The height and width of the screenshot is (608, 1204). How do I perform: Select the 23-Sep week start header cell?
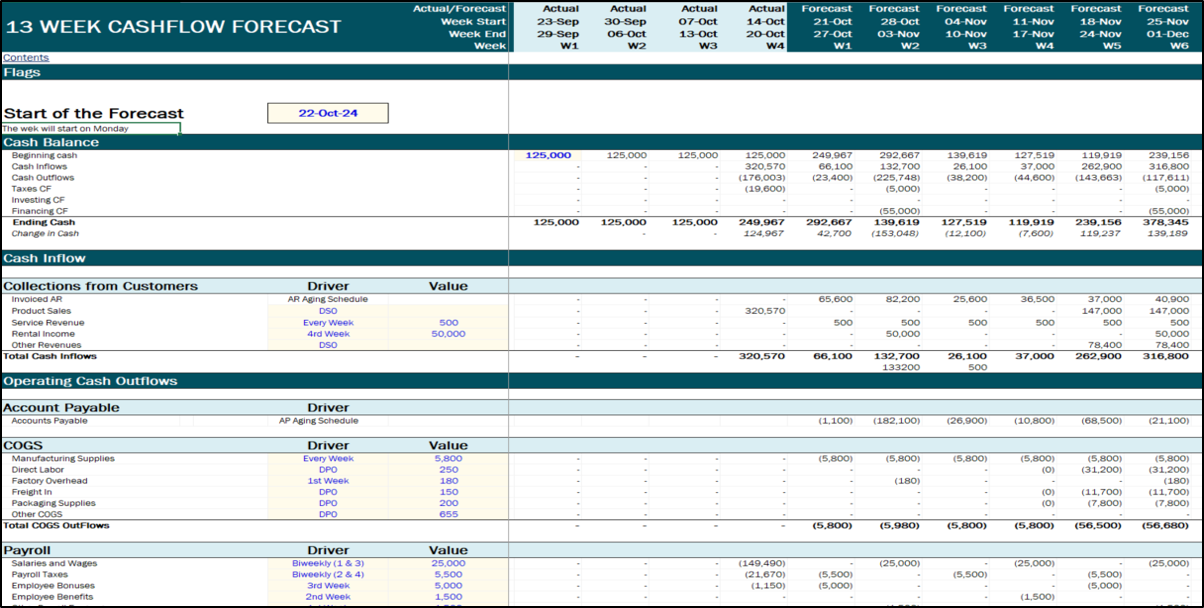click(x=559, y=21)
